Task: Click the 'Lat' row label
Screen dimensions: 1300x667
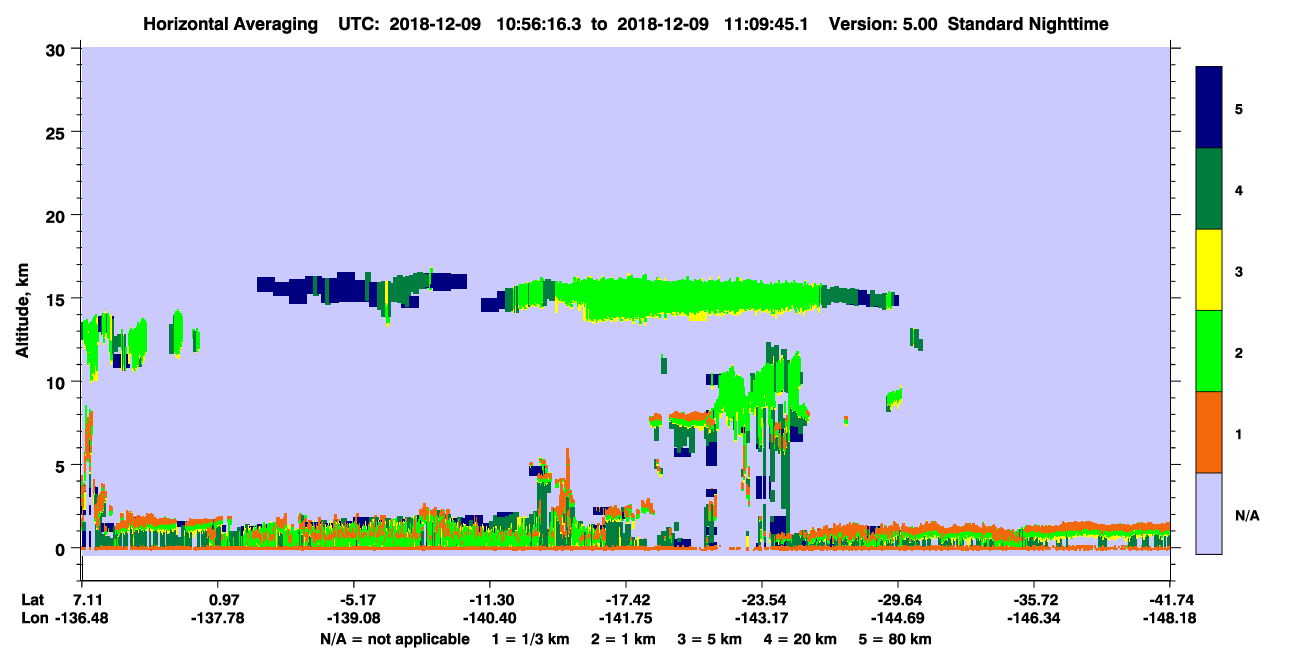Action: click(x=32, y=600)
